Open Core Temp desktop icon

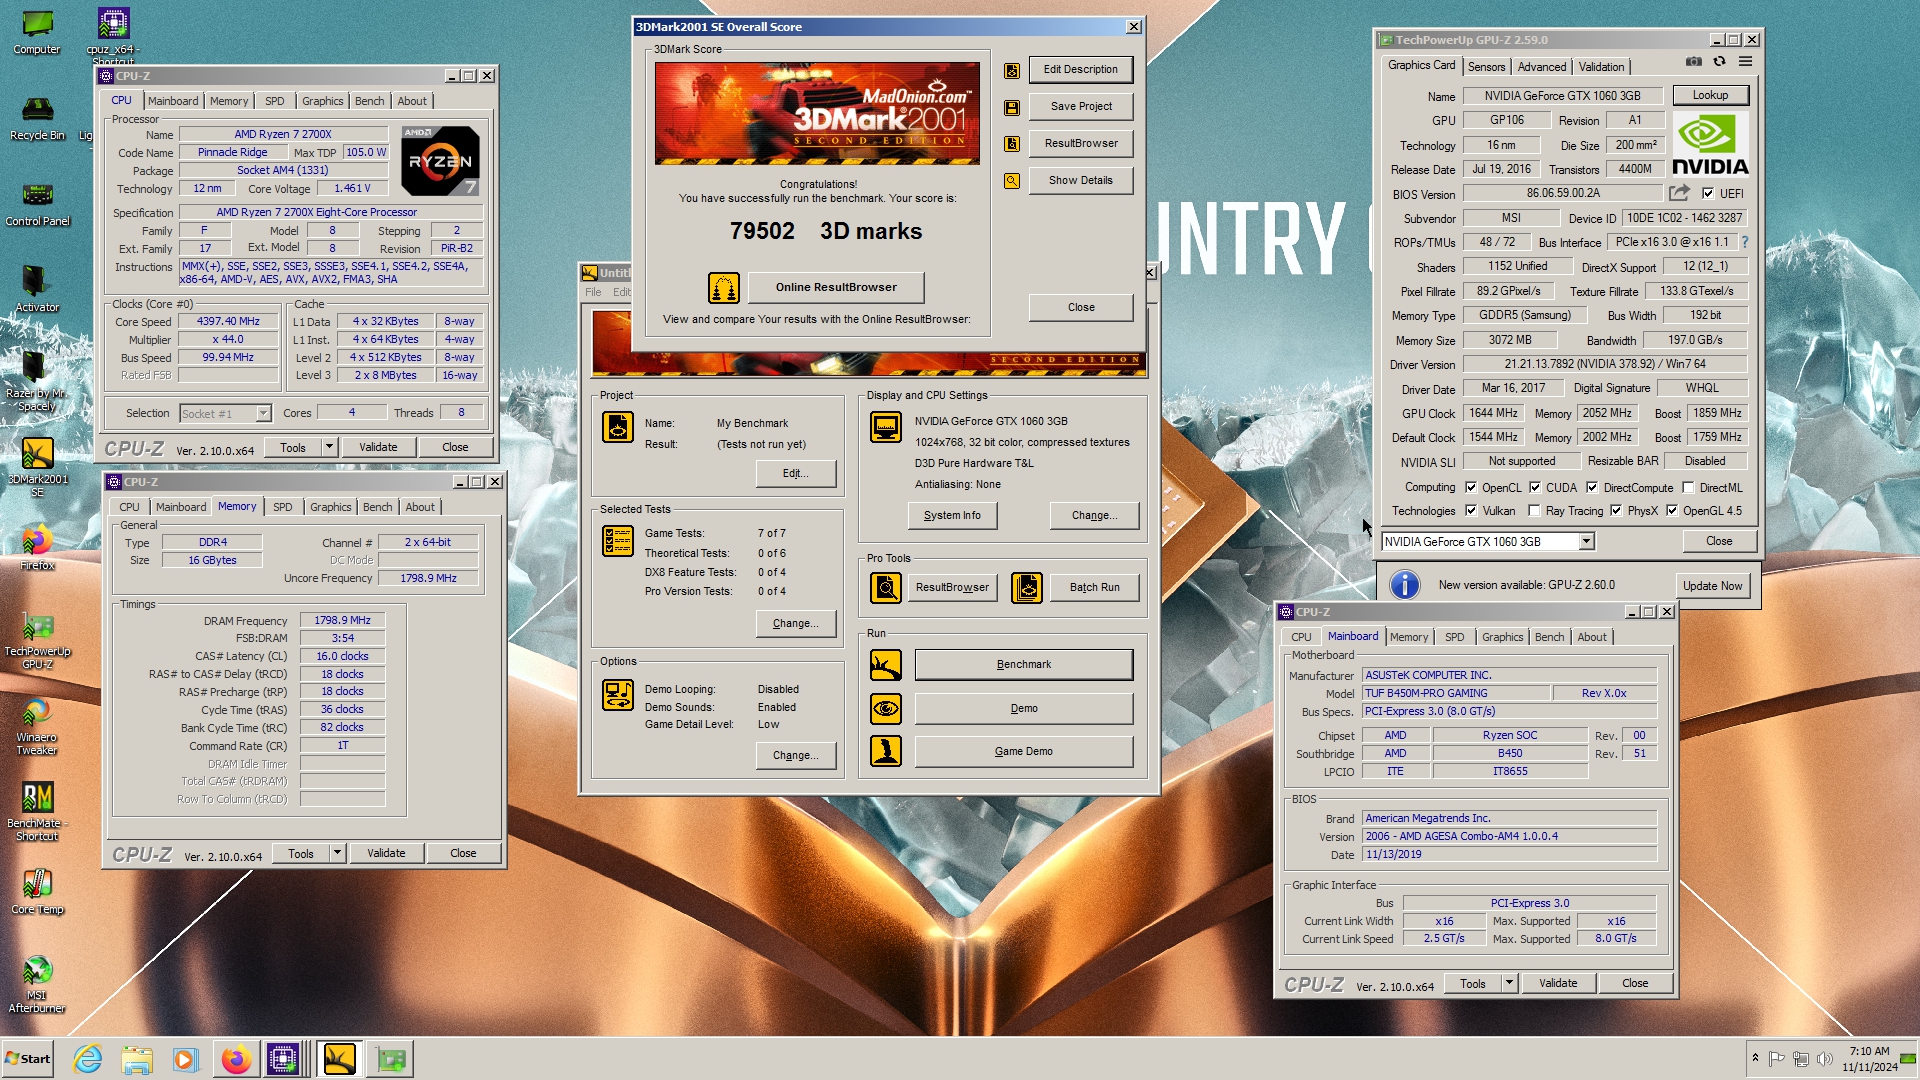click(x=37, y=891)
